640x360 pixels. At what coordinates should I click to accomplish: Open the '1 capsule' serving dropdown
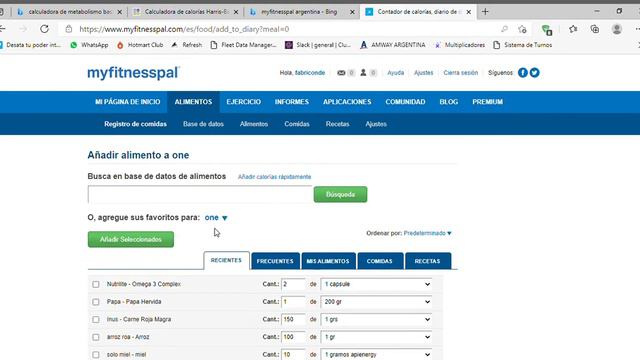click(x=376, y=284)
